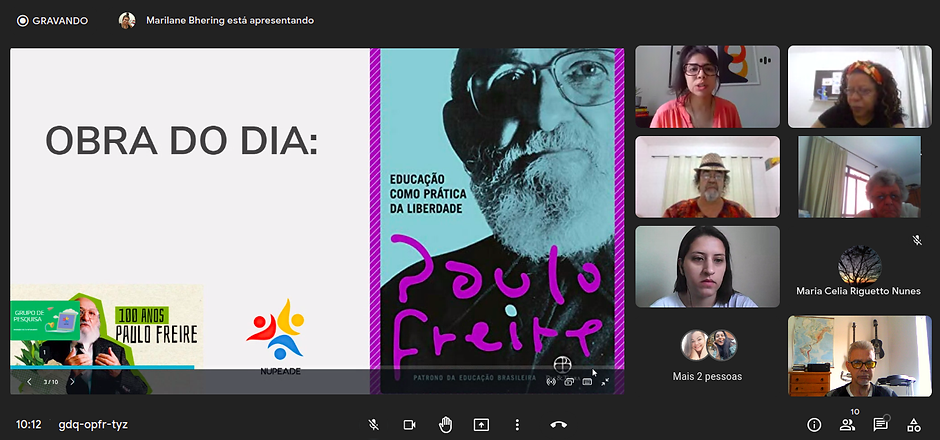Toggle the camera on or off
940x440 pixels.
409,425
